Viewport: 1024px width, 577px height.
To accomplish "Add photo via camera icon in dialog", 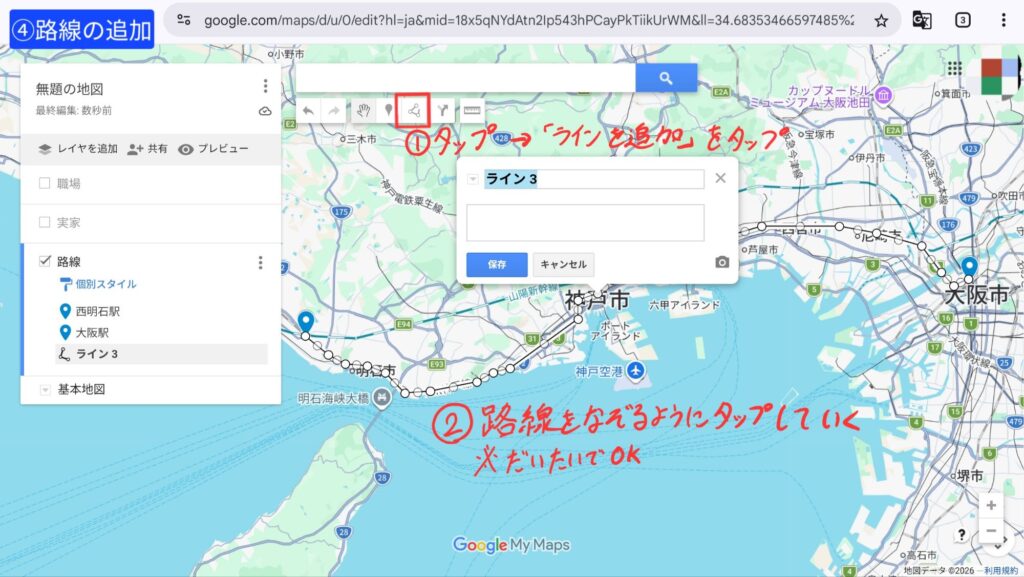I will pyautogui.click(x=722, y=263).
